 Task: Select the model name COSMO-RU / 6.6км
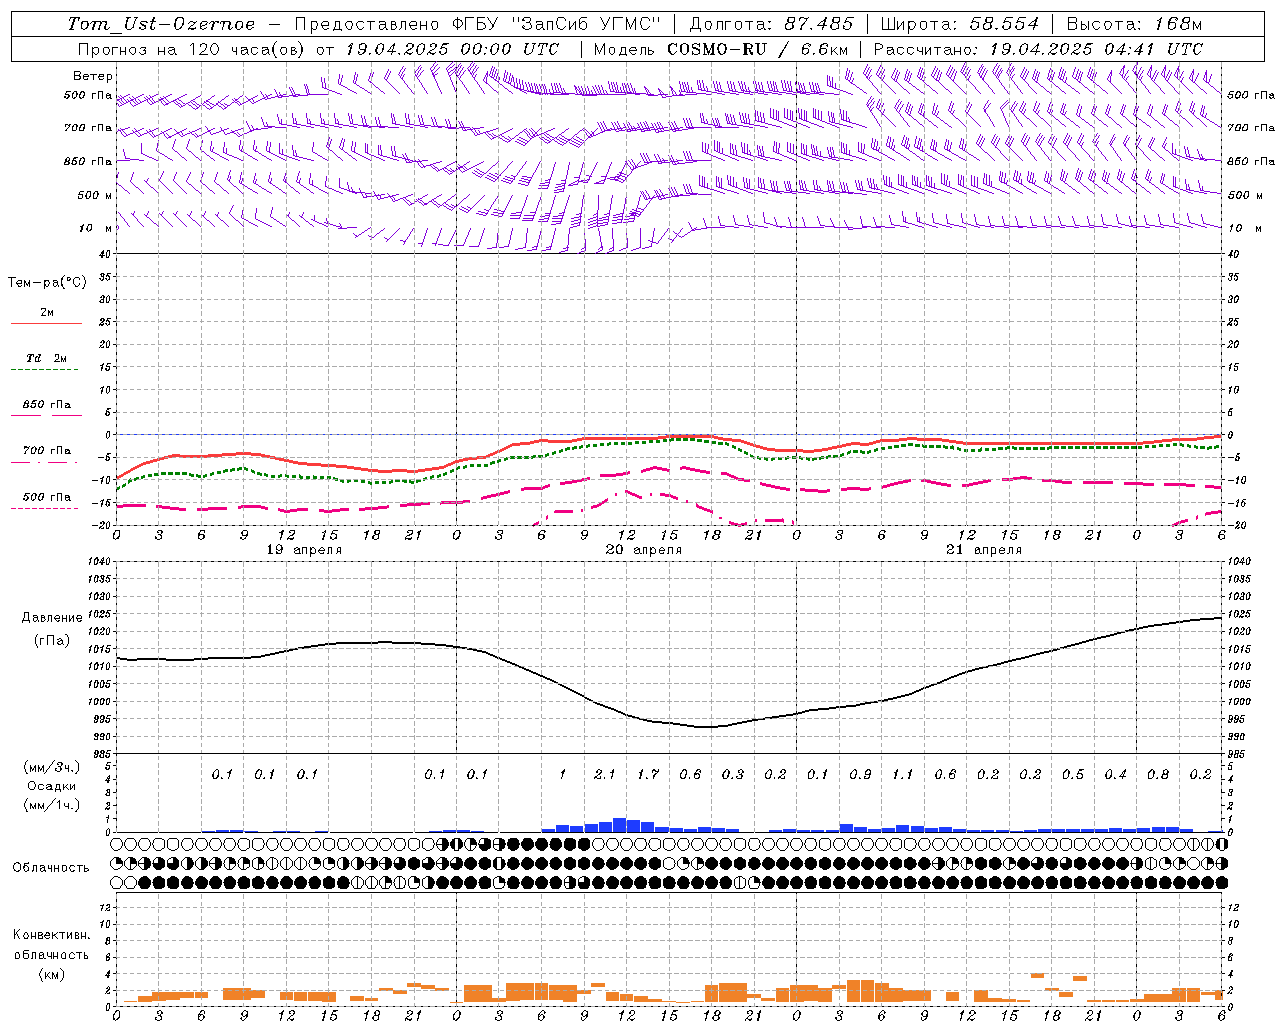point(758,49)
